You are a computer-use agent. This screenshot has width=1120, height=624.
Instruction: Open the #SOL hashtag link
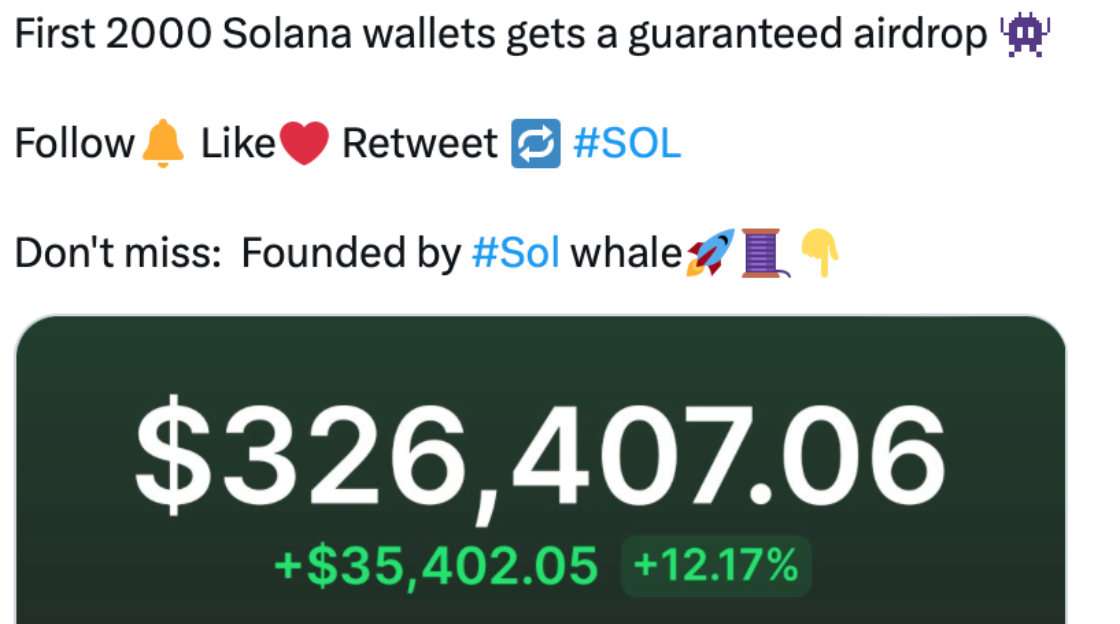pos(627,144)
